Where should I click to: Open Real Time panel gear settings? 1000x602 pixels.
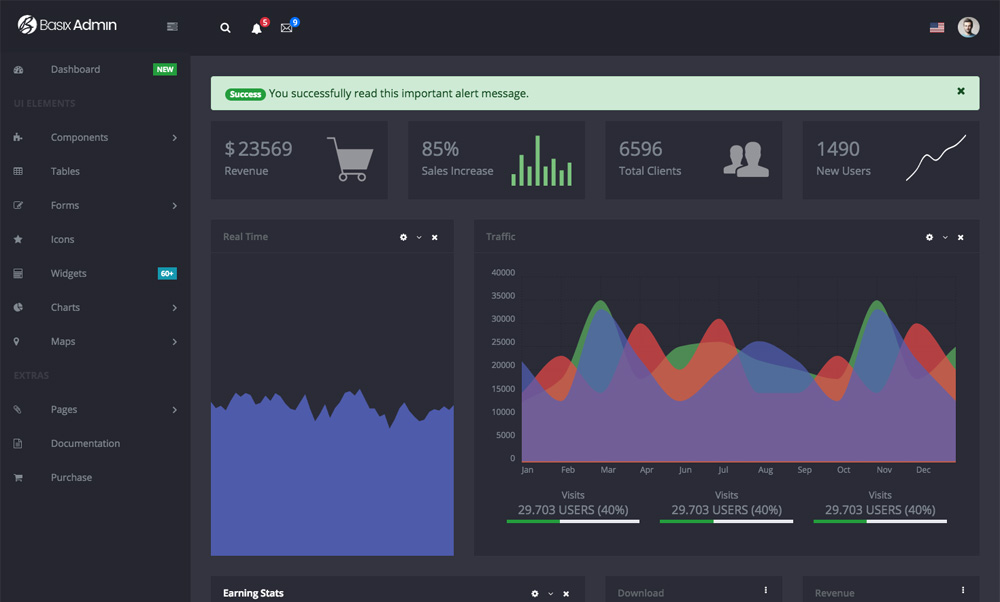(403, 237)
